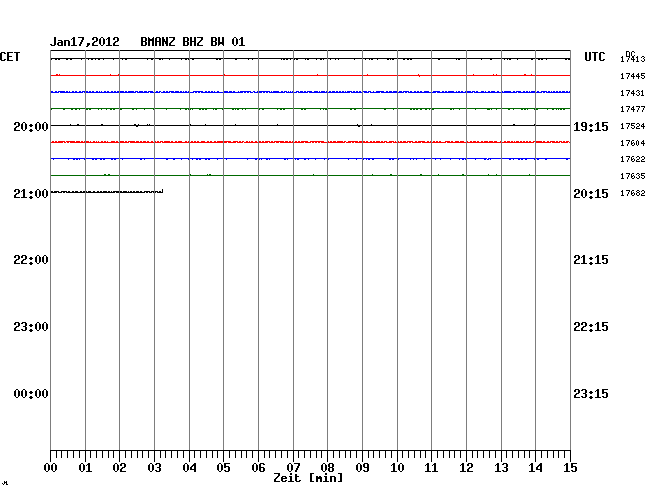Click minute tick label "13"
The width and height of the screenshot is (650, 494).
point(501,468)
